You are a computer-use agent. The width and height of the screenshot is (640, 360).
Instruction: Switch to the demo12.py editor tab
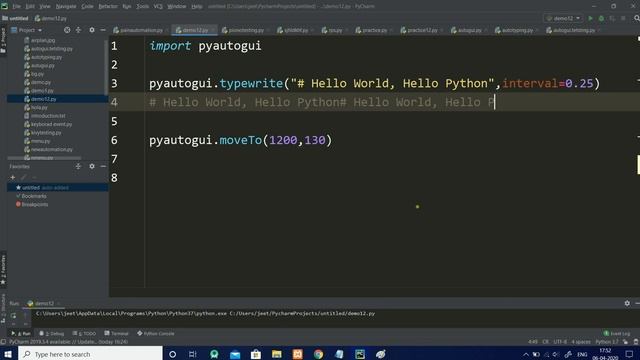point(195,30)
